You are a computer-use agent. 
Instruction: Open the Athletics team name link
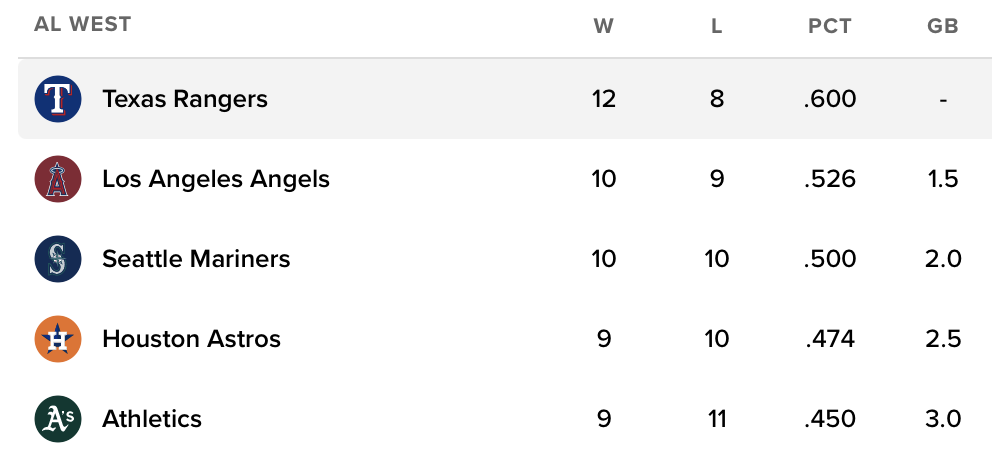coord(152,419)
